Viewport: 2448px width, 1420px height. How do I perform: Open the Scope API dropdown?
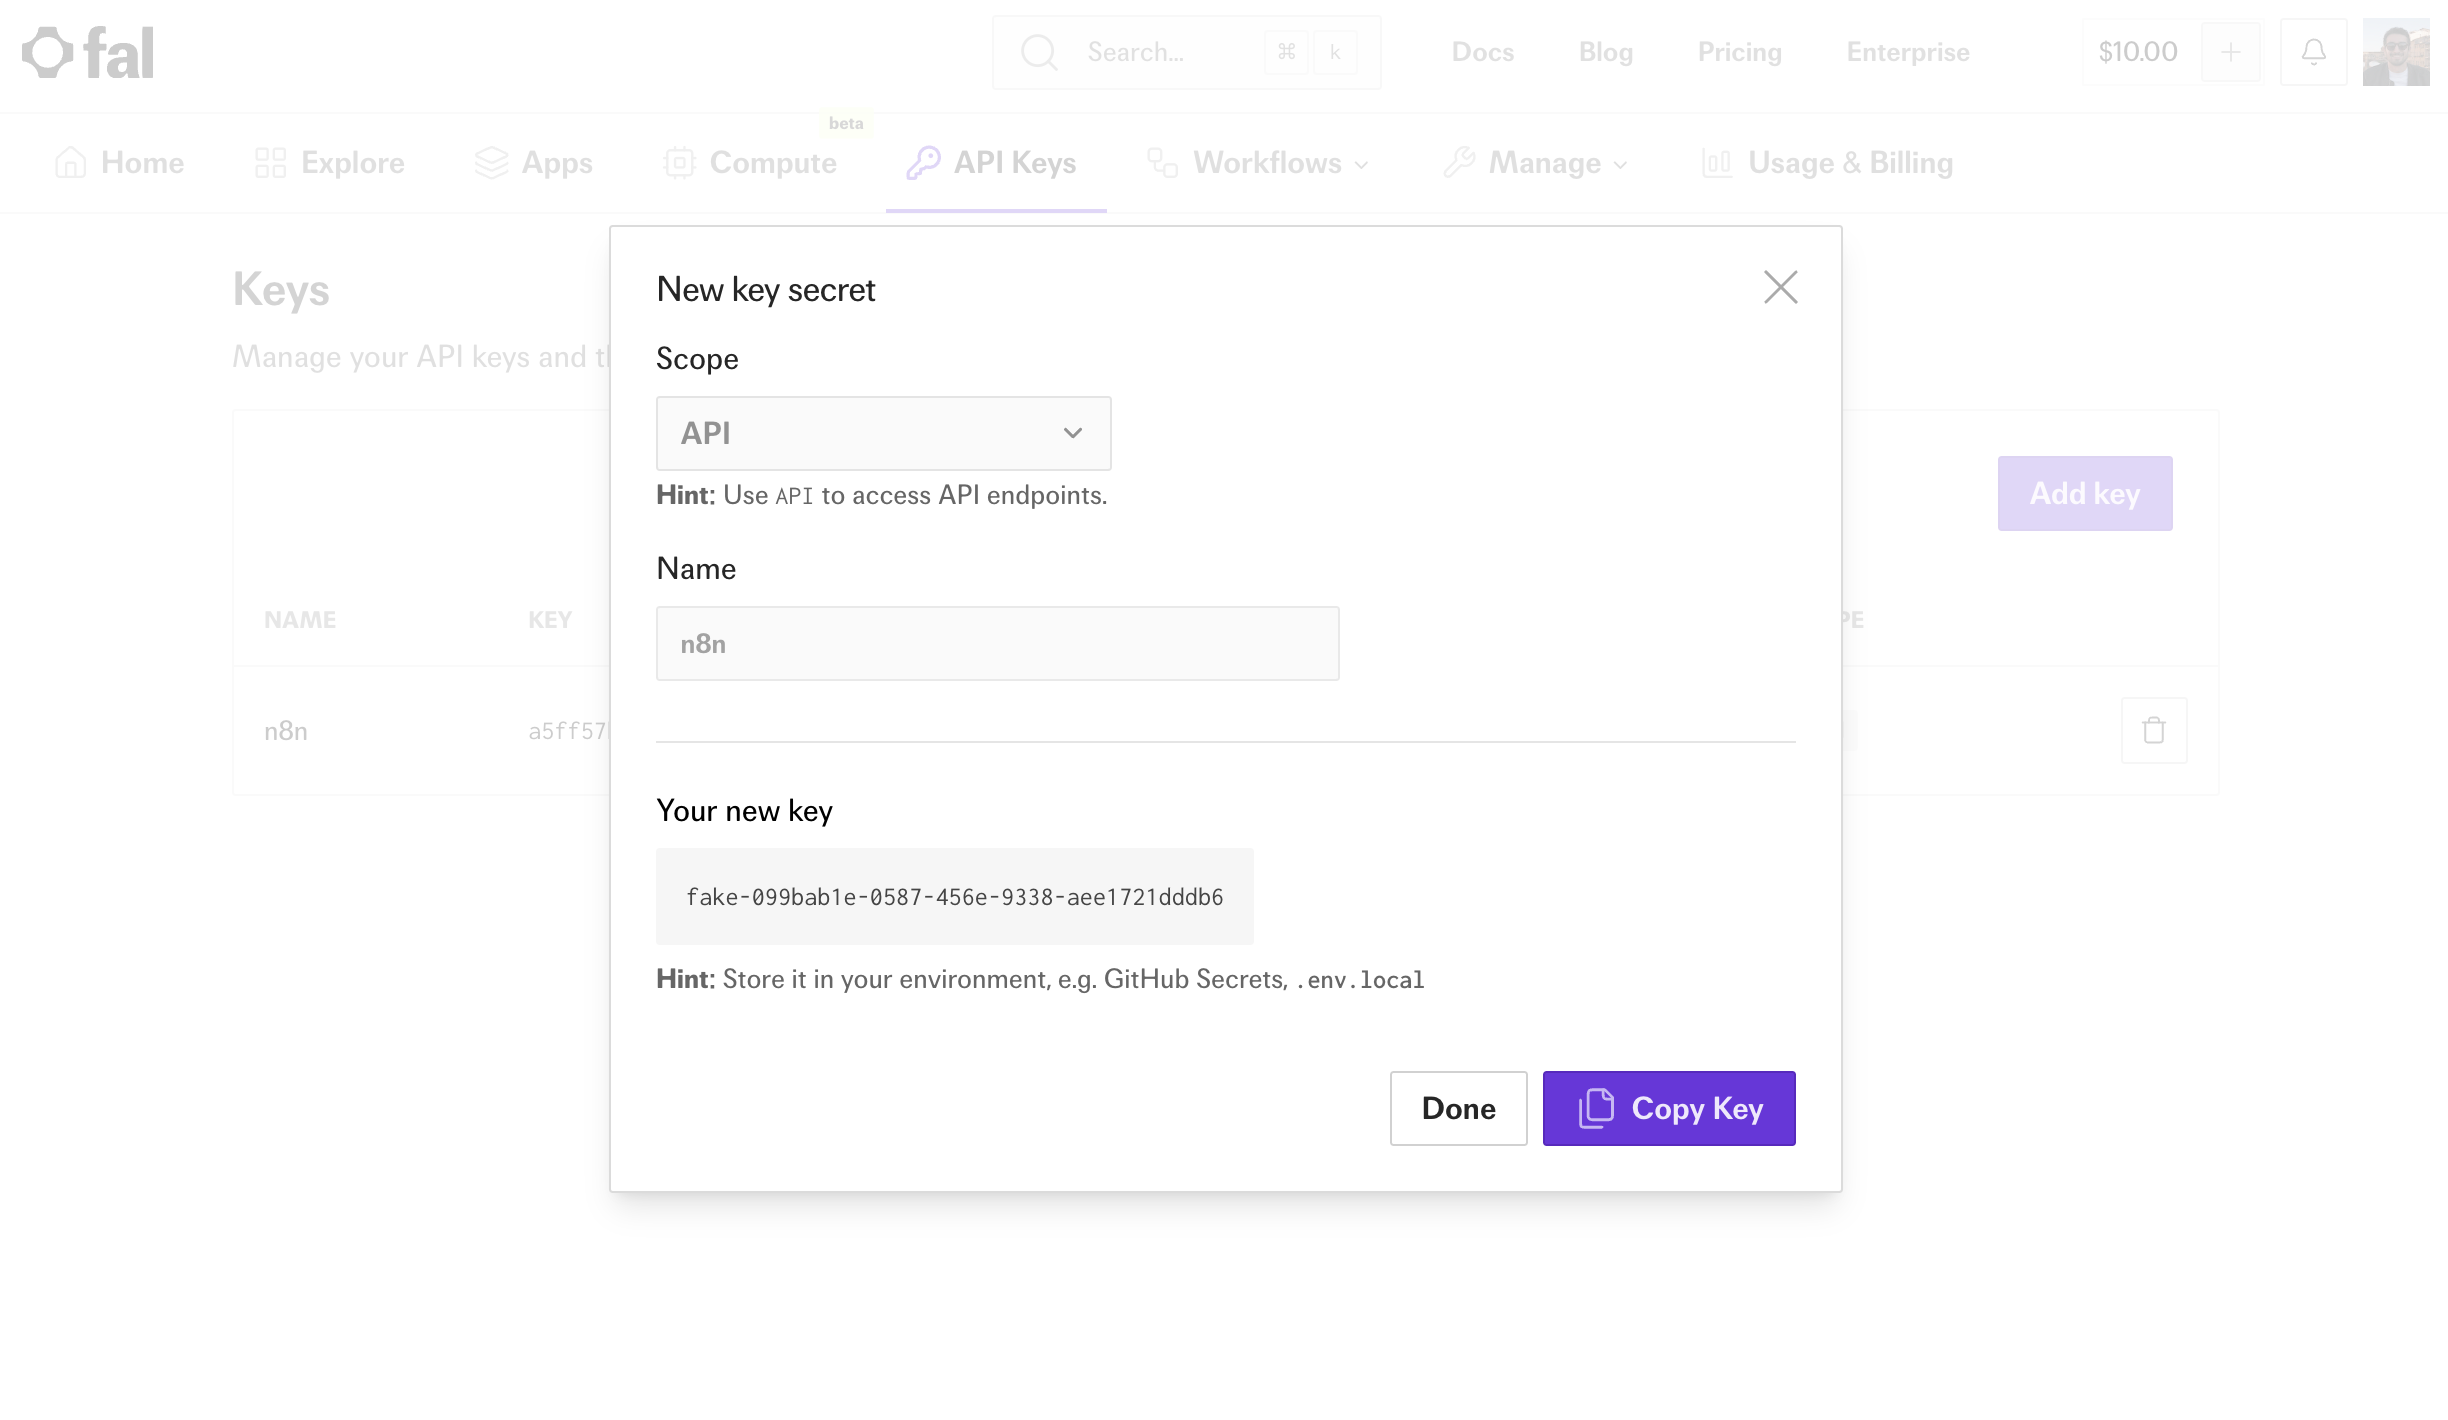pos(883,433)
